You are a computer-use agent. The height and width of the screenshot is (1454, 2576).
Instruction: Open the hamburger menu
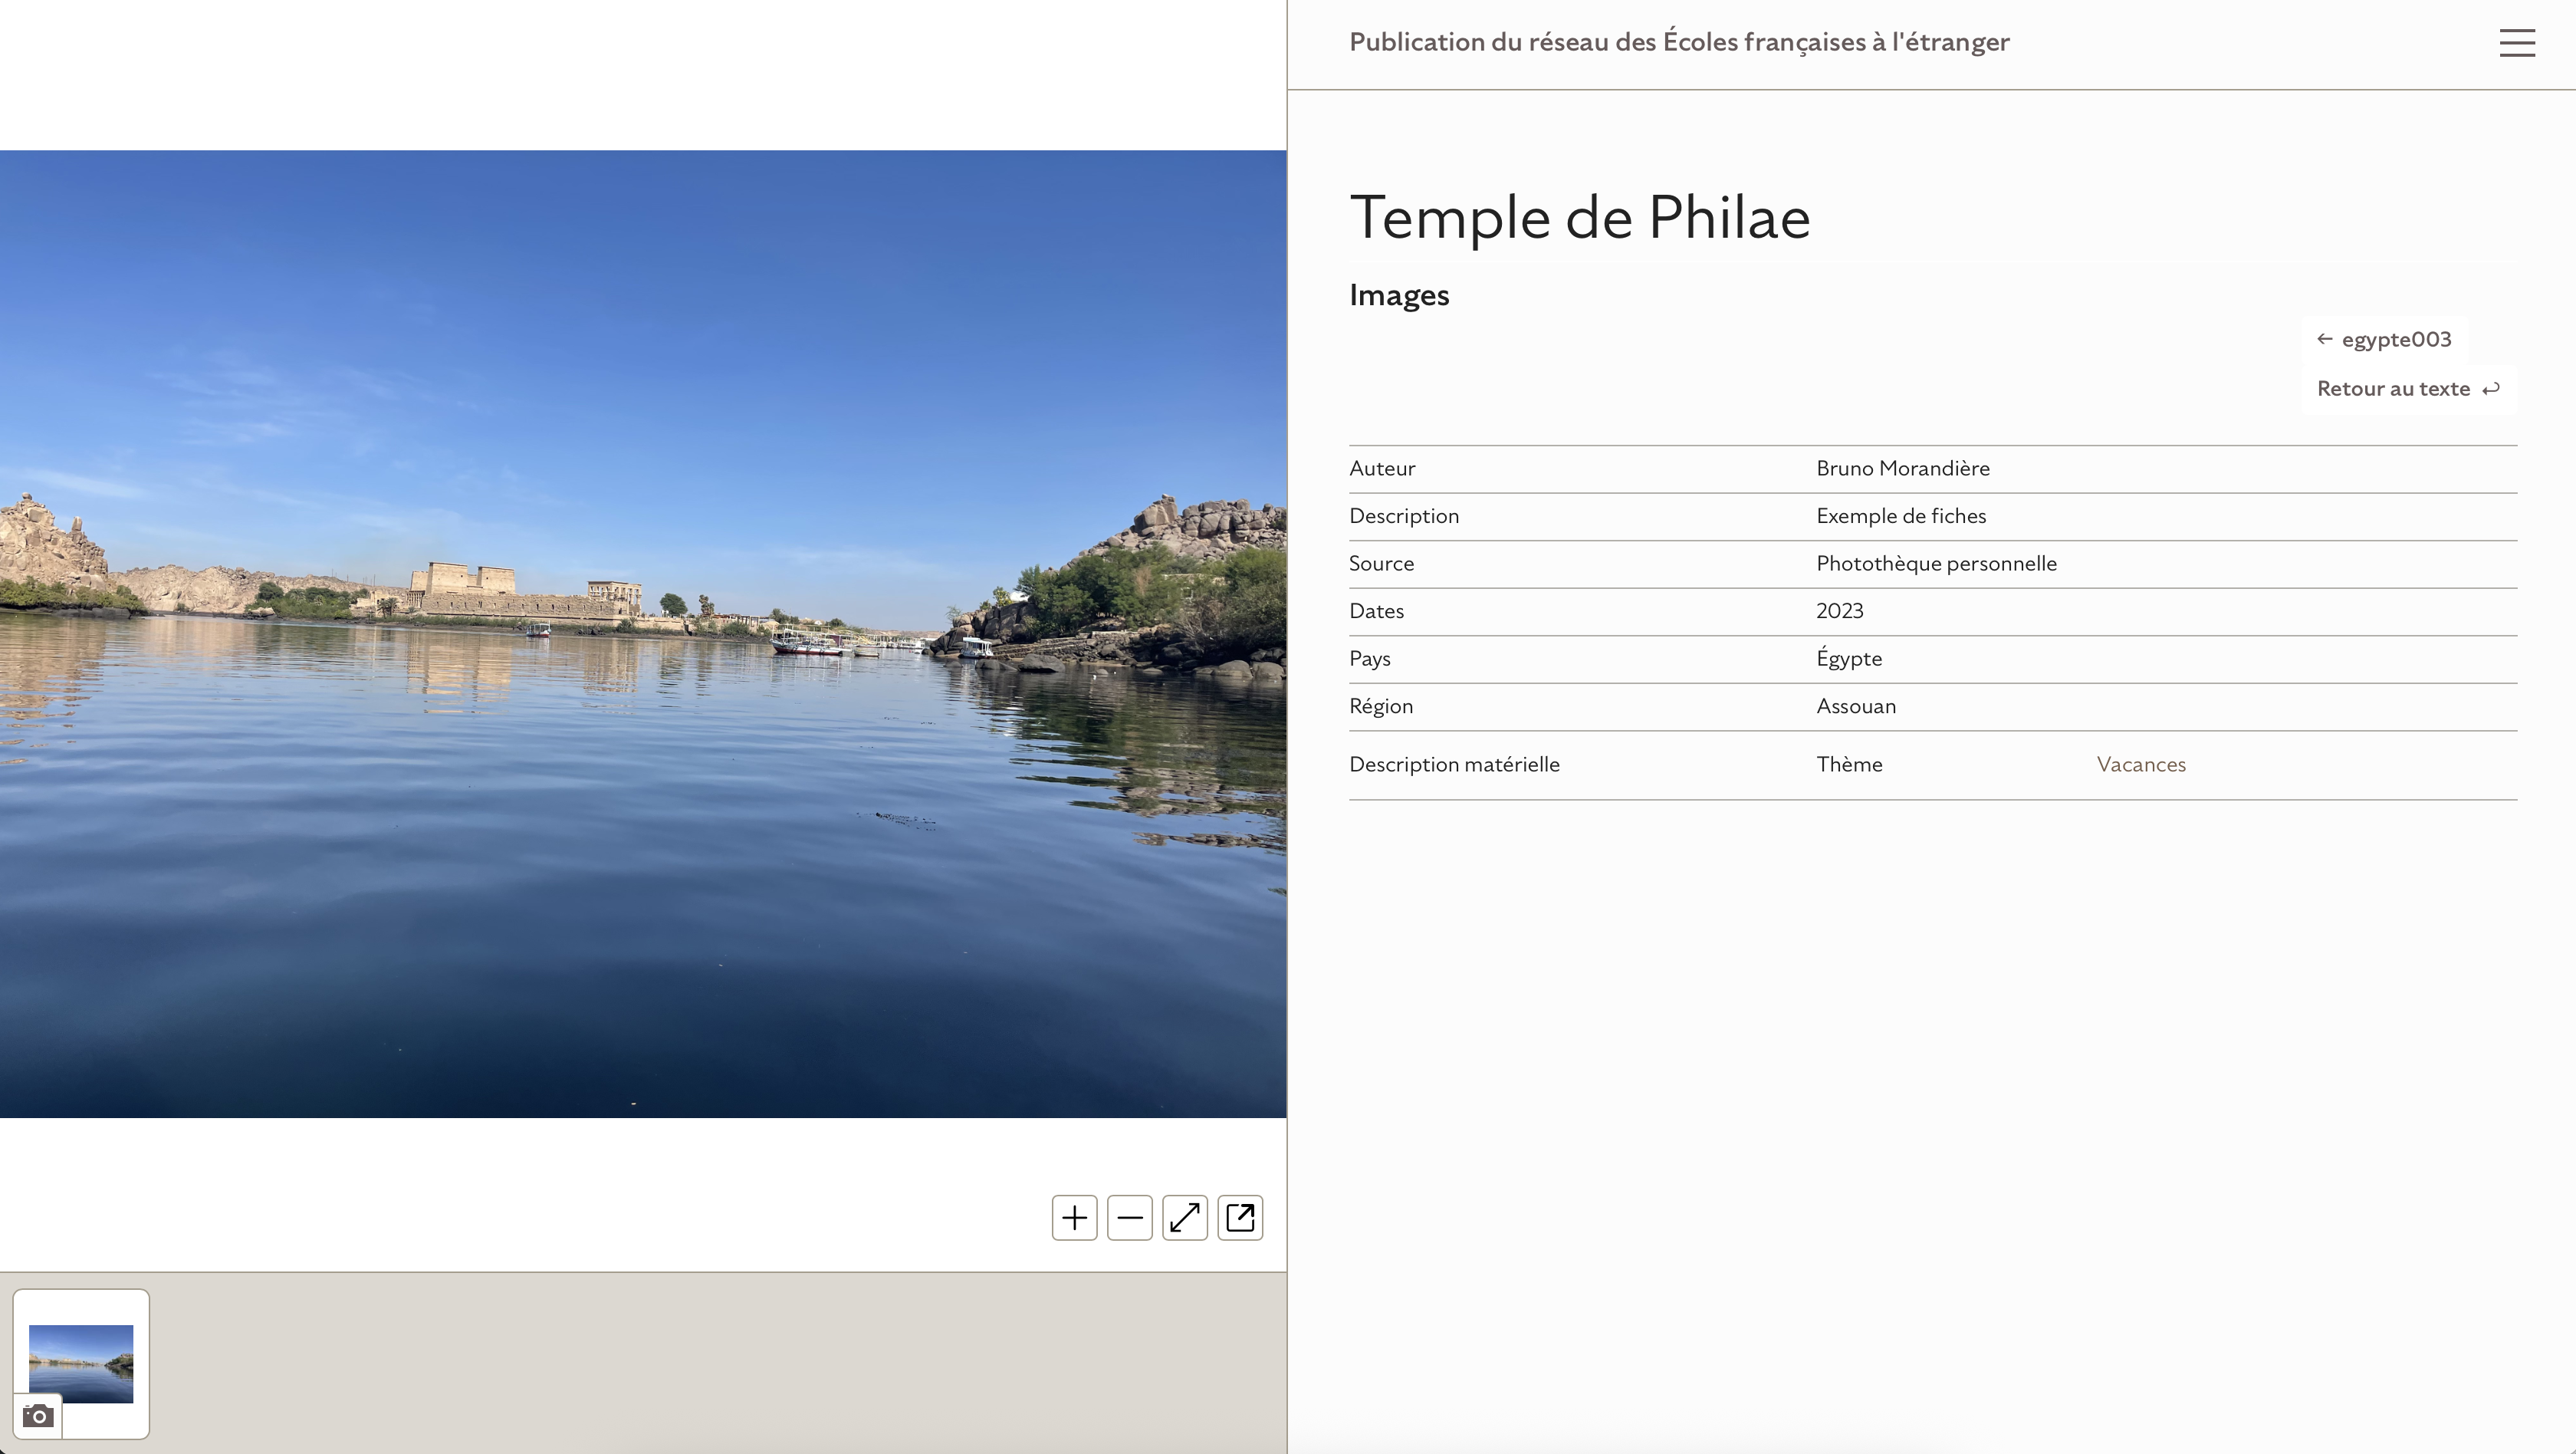click(x=2516, y=43)
